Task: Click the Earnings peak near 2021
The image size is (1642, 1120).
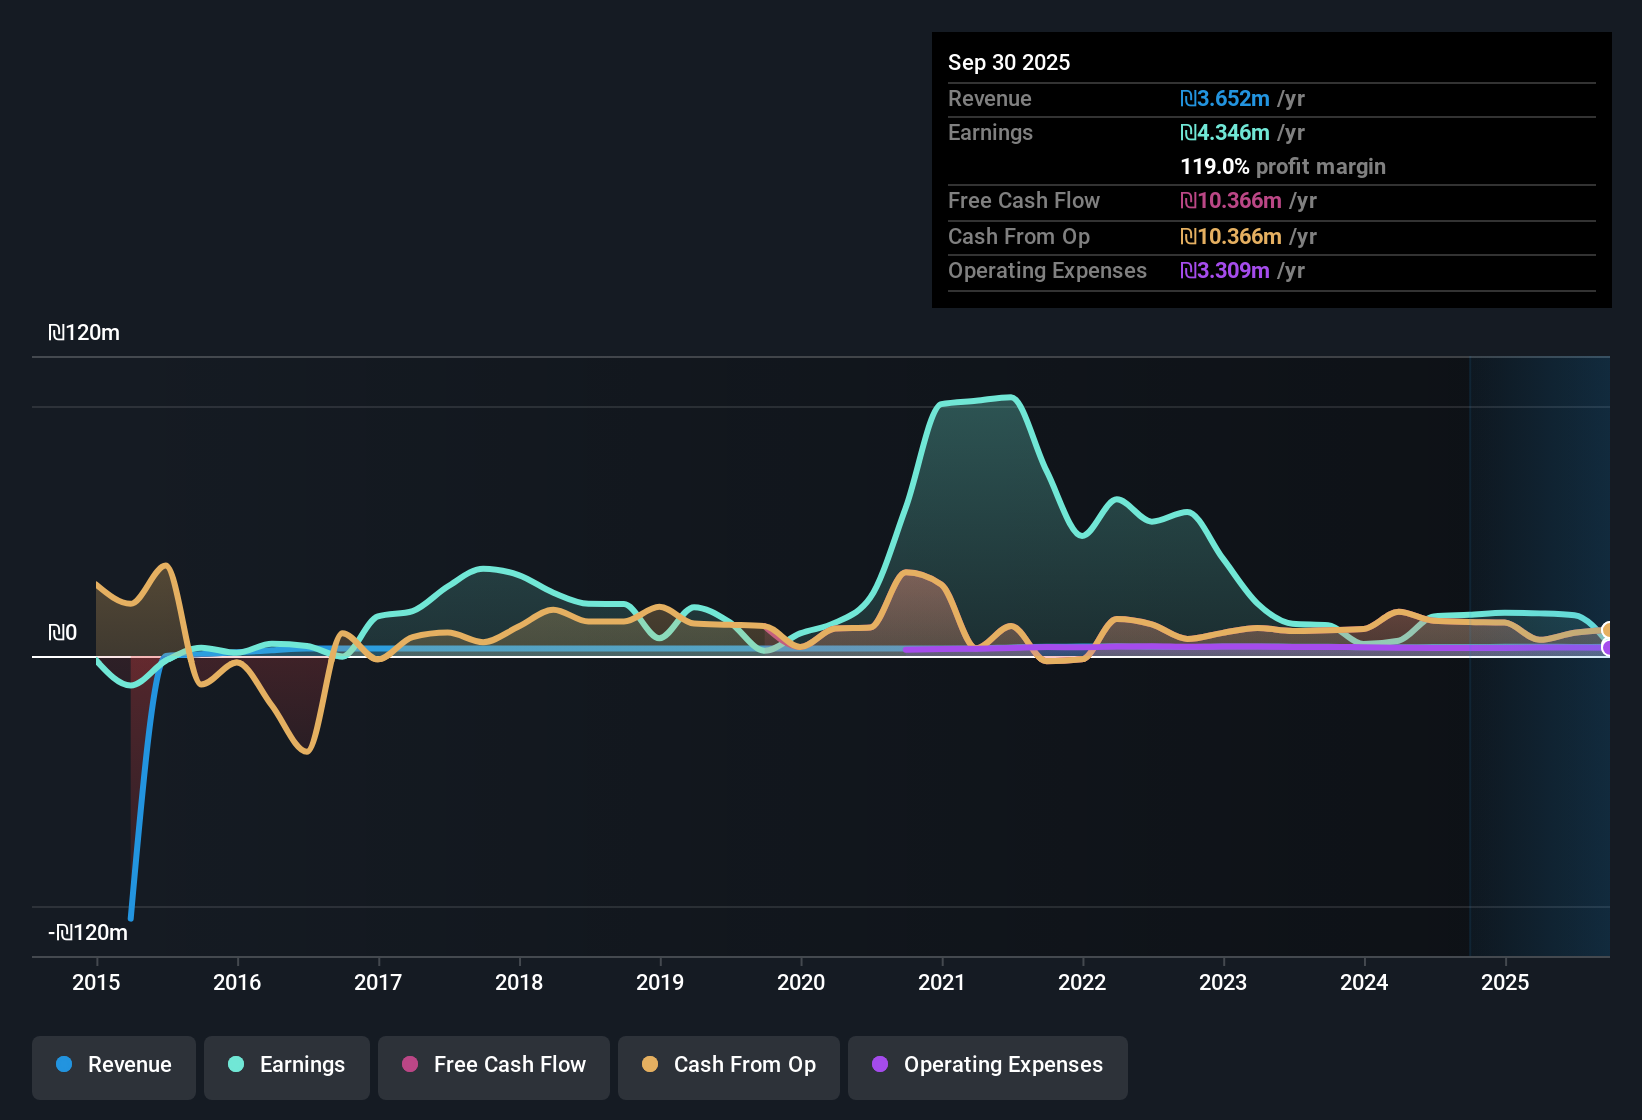Action: click(x=1010, y=398)
